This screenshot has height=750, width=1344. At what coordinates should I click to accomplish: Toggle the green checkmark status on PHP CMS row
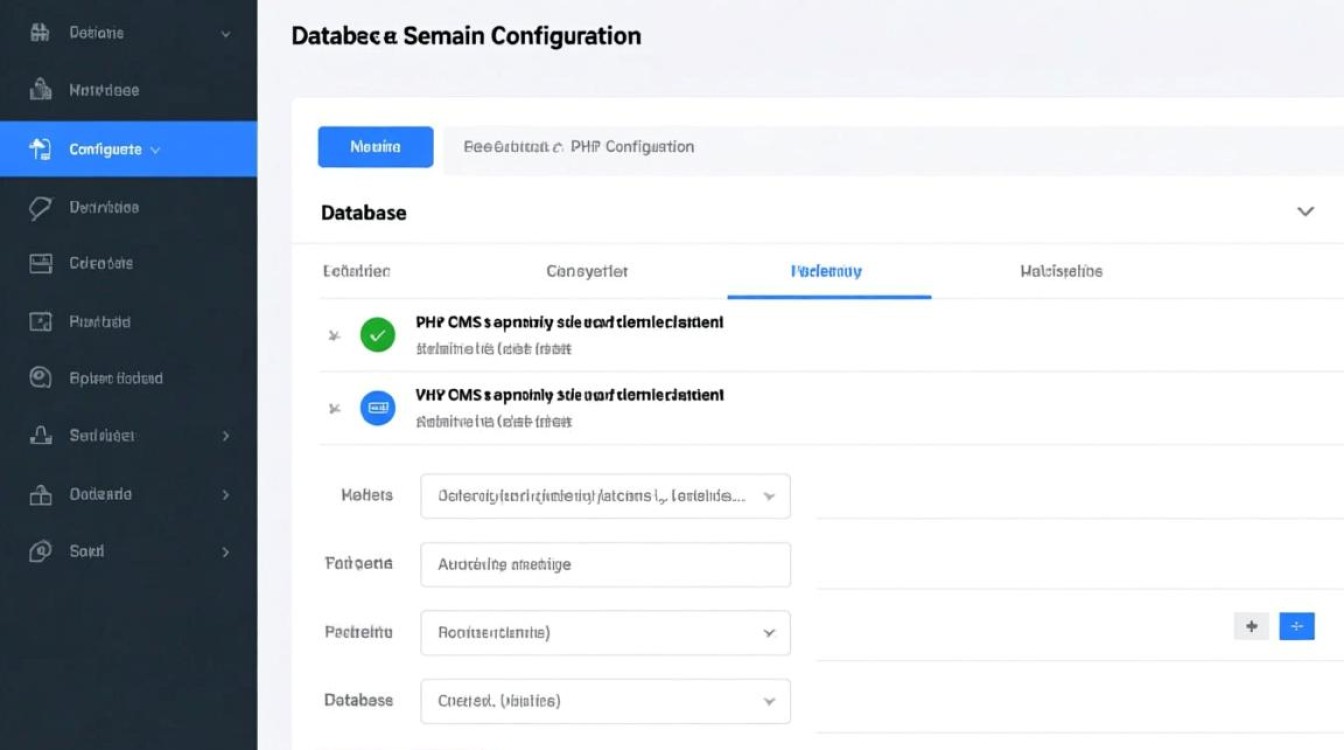[377, 335]
